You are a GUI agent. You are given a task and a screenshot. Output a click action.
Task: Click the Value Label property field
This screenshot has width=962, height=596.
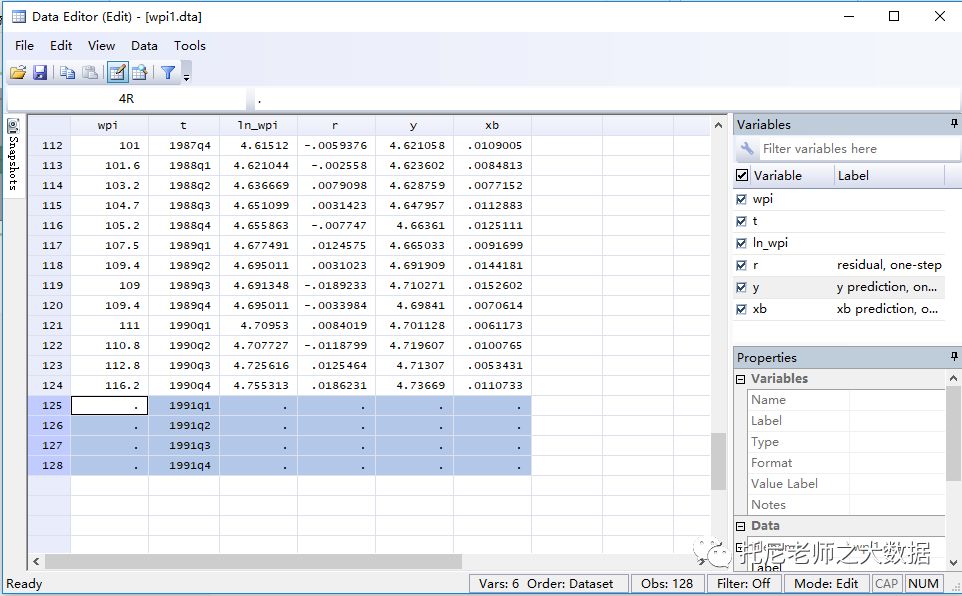point(897,484)
